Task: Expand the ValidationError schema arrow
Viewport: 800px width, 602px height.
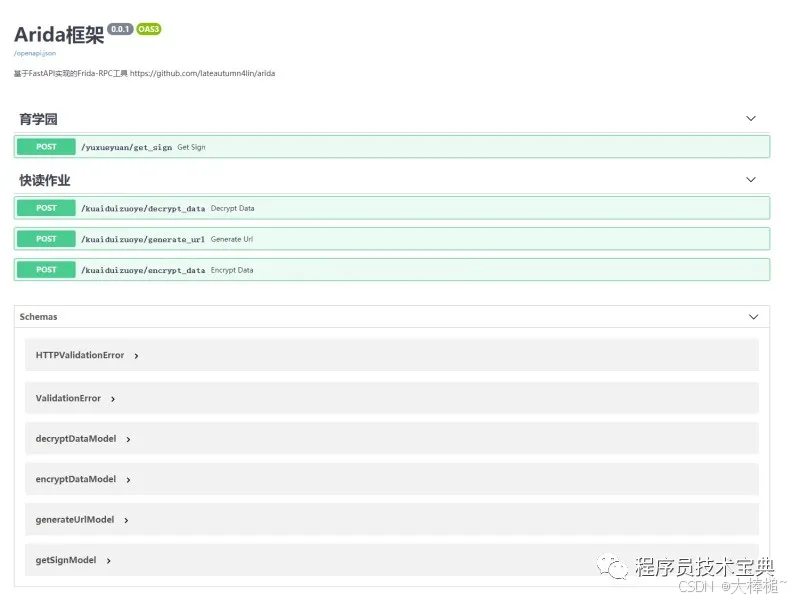Action: pyautogui.click(x=113, y=399)
